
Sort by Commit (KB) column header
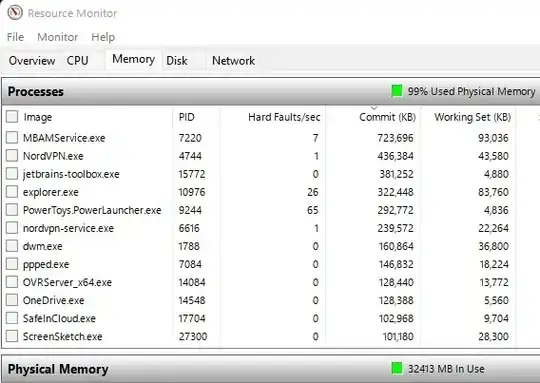point(387,117)
